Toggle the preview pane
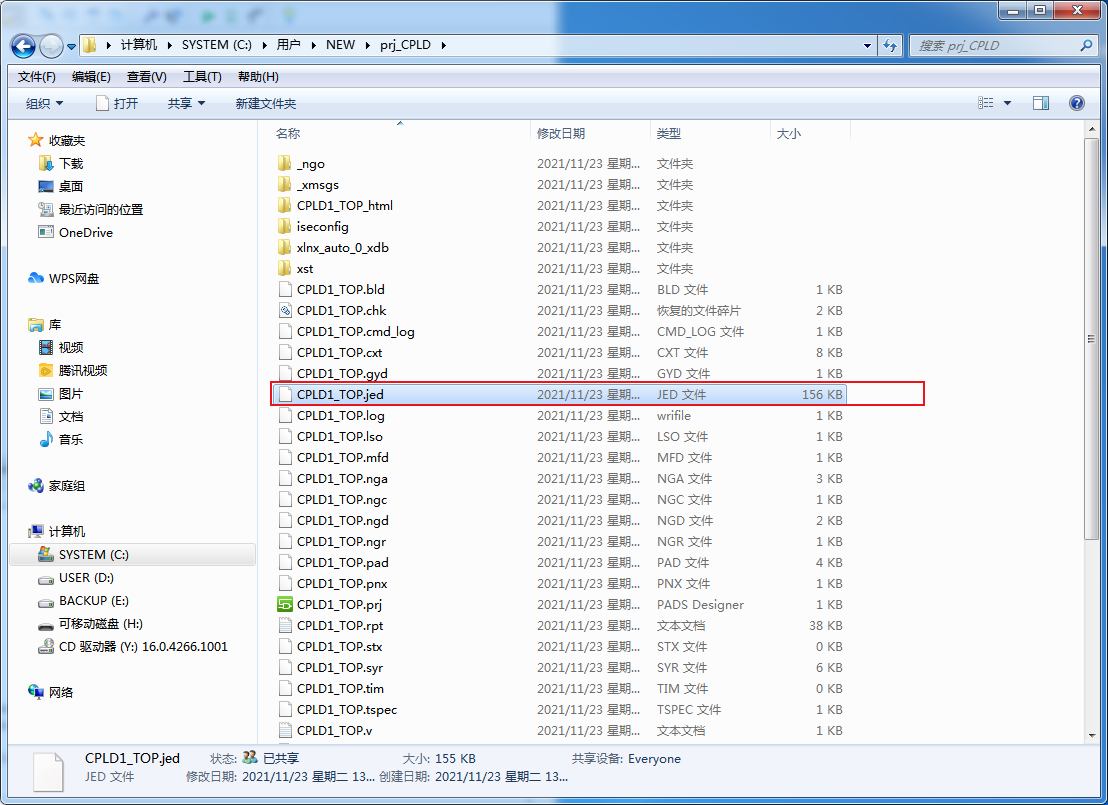This screenshot has width=1108, height=805. click(1040, 102)
